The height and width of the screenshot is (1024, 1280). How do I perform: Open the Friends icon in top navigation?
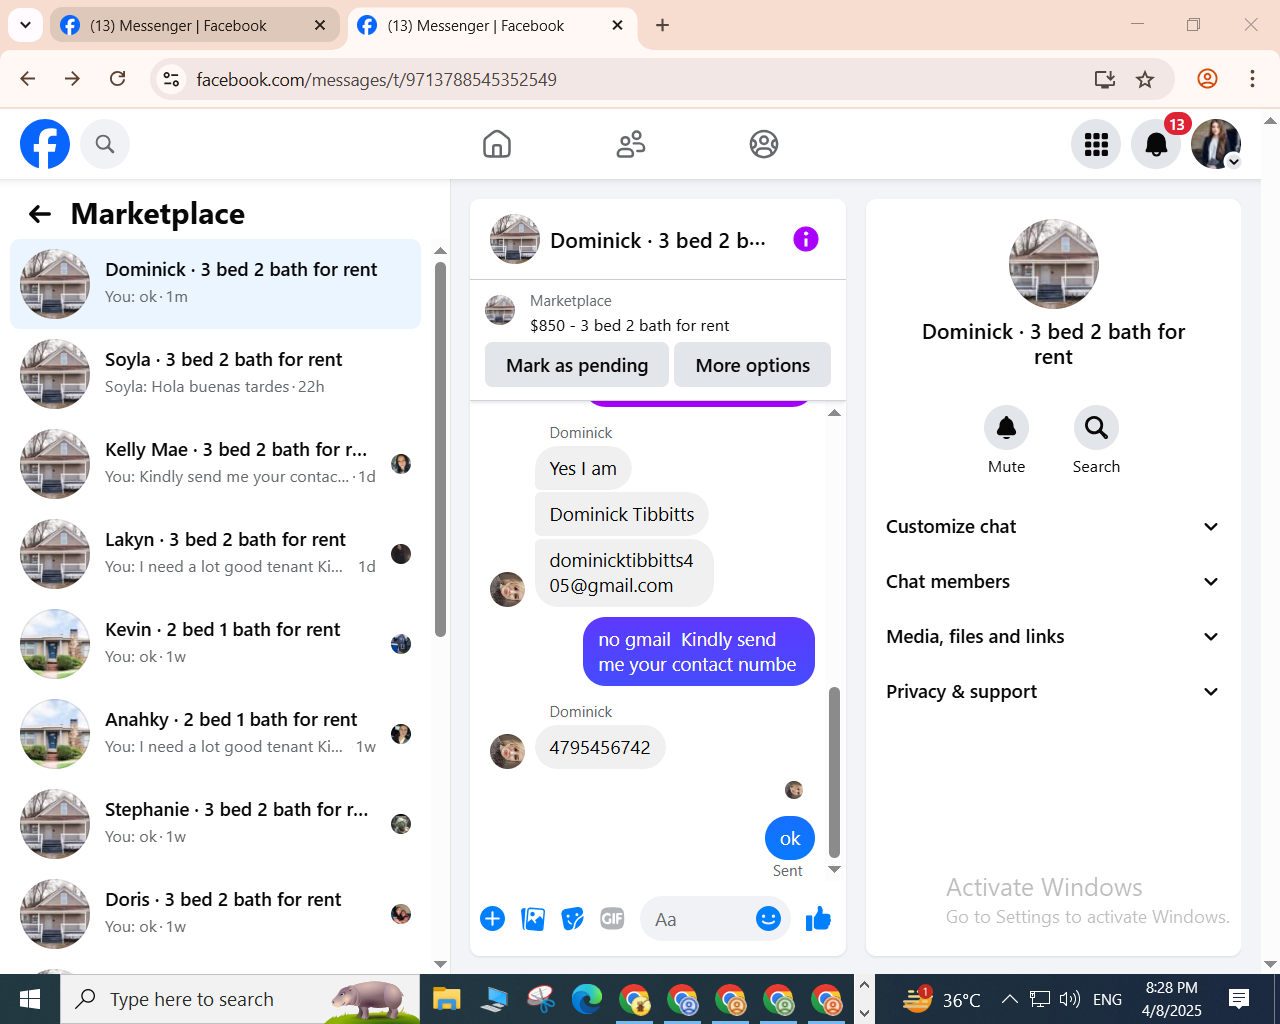coord(631,144)
